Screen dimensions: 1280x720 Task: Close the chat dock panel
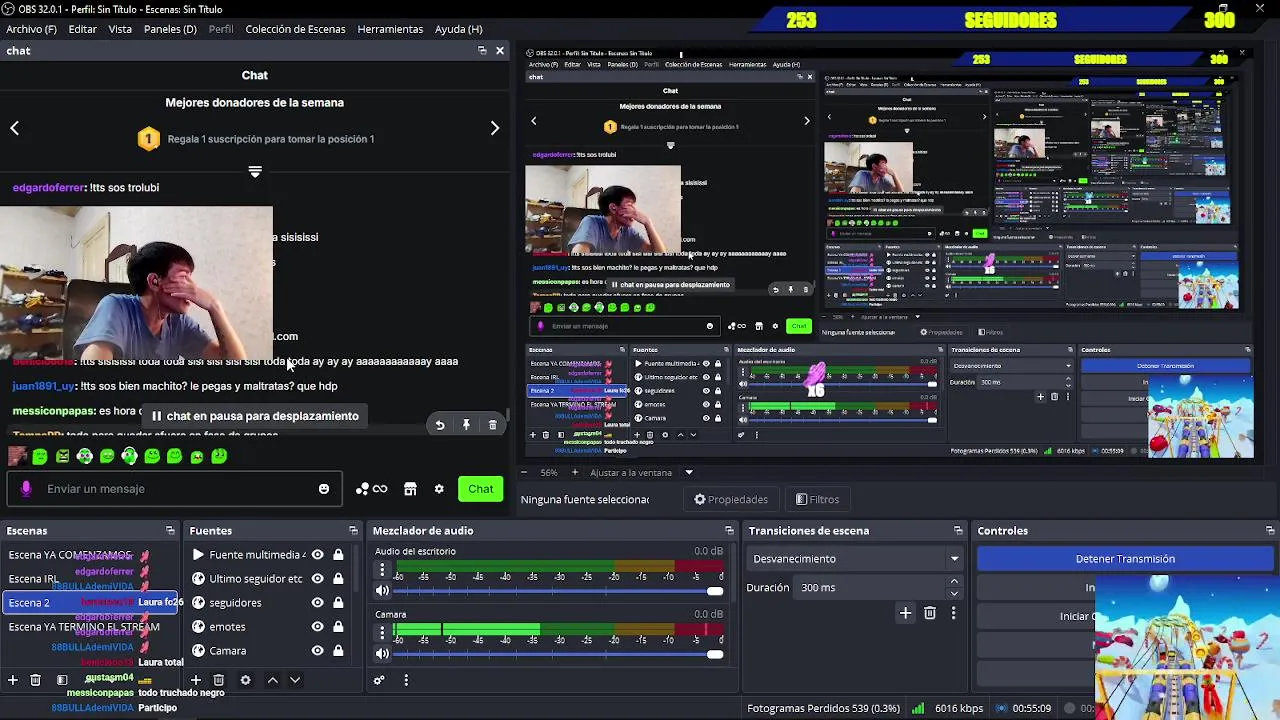tap(500, 50)
